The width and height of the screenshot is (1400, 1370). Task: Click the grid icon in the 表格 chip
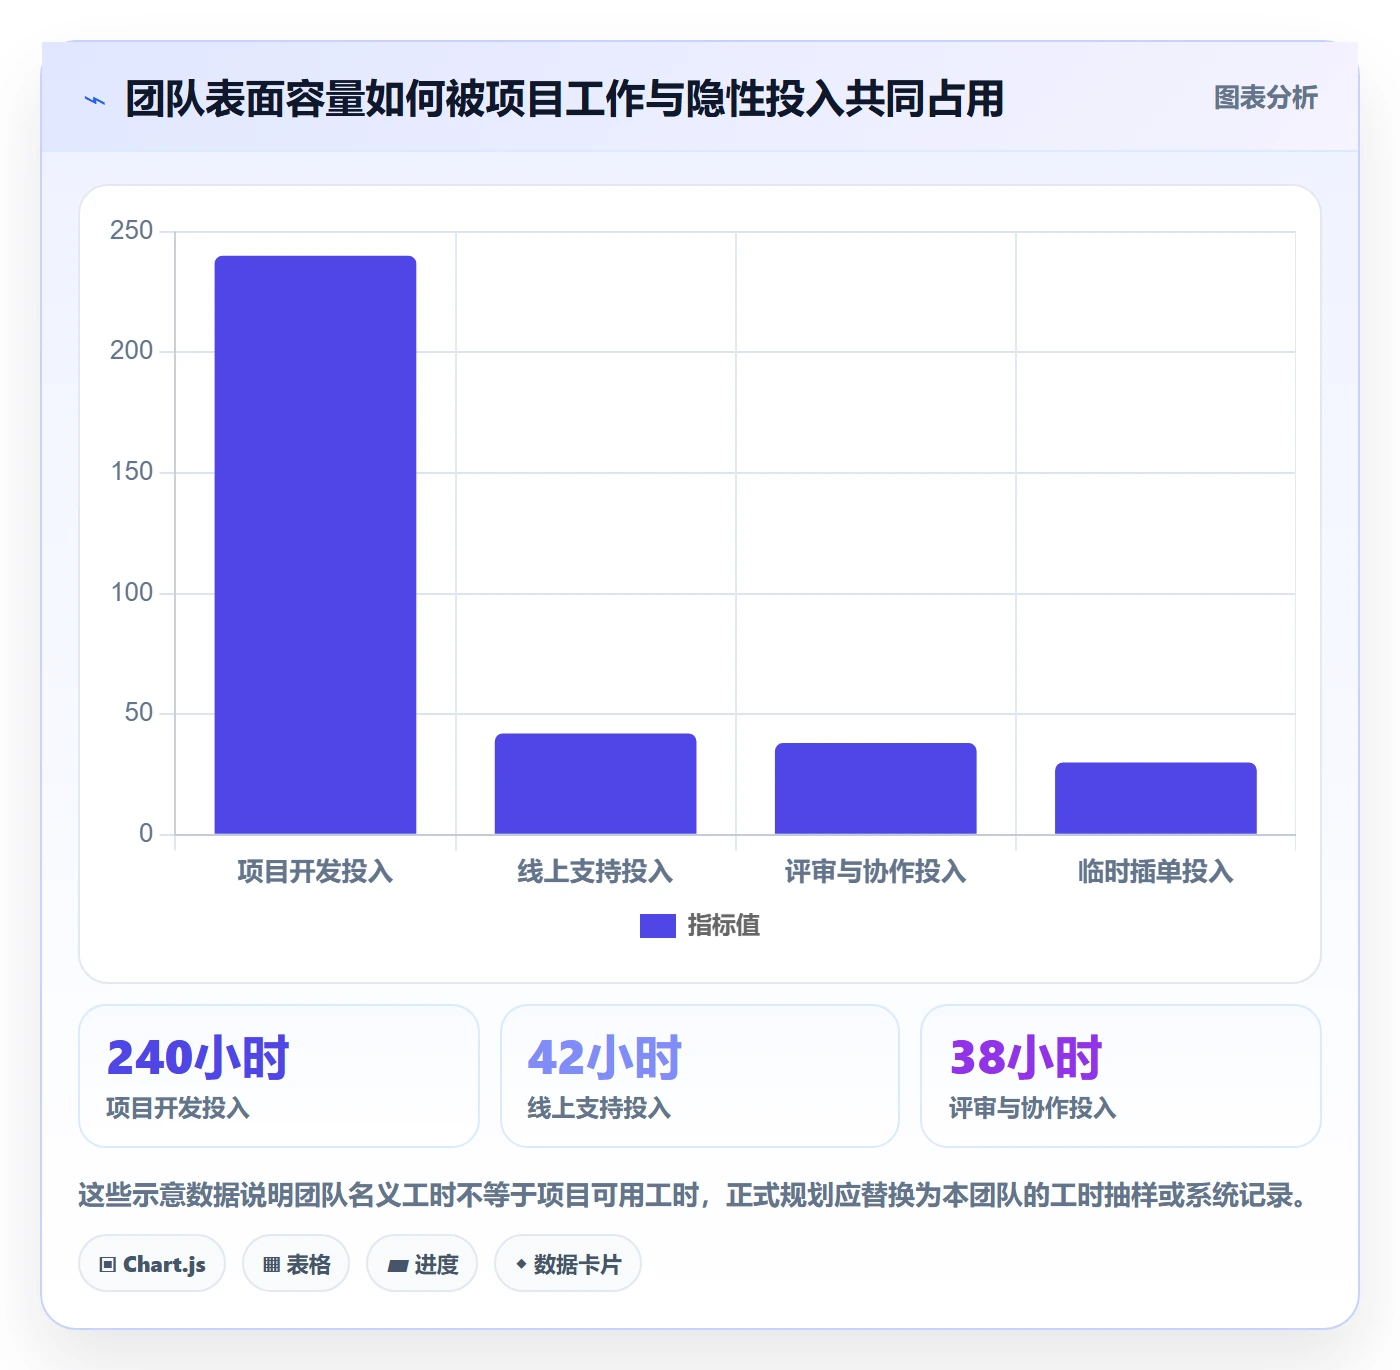(271, 1265)
